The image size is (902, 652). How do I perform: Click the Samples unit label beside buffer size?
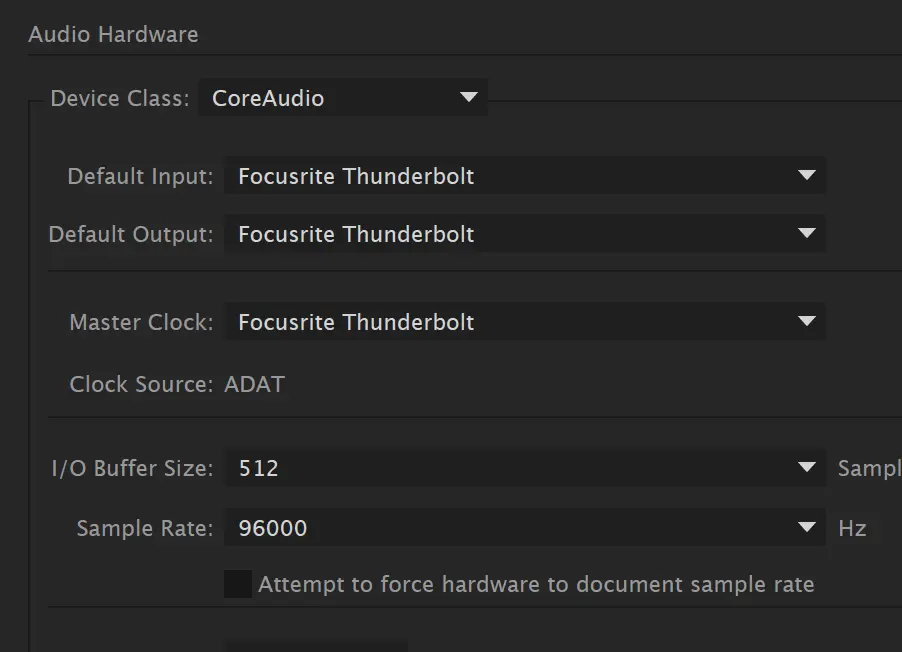pyautogui.click(x=870, y=468)
